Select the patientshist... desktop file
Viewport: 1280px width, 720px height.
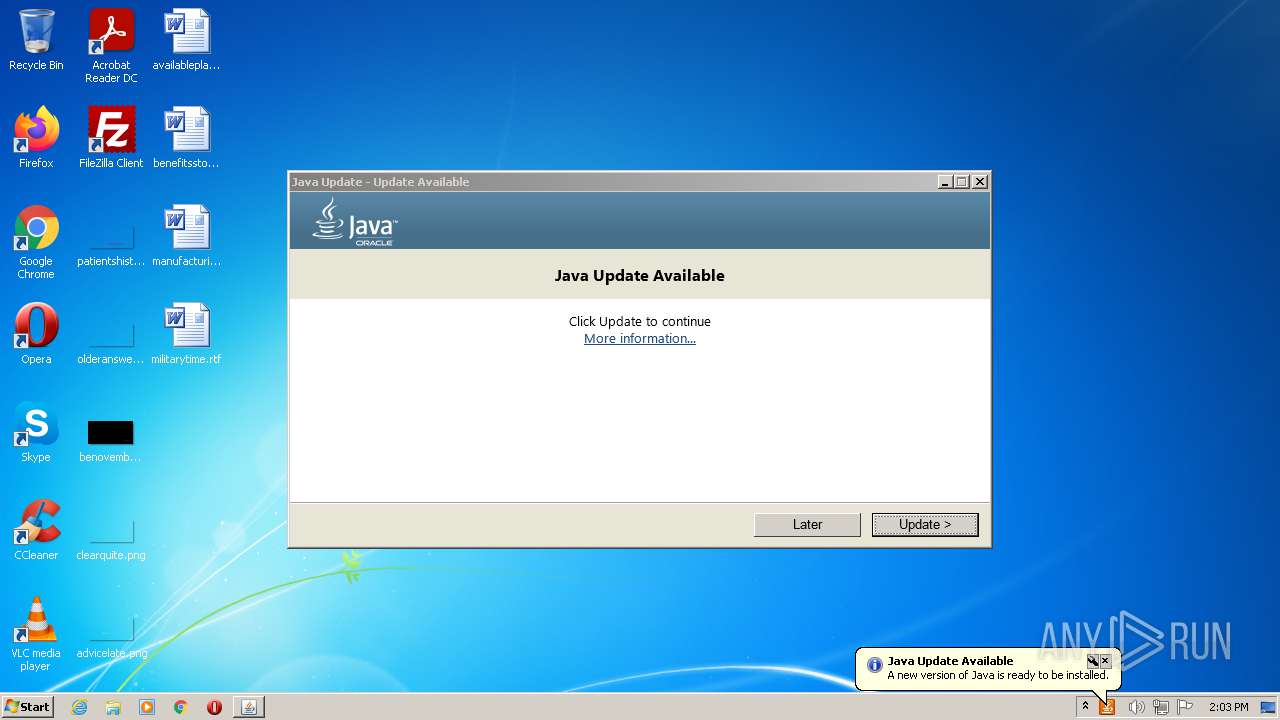tap(111, 242)
